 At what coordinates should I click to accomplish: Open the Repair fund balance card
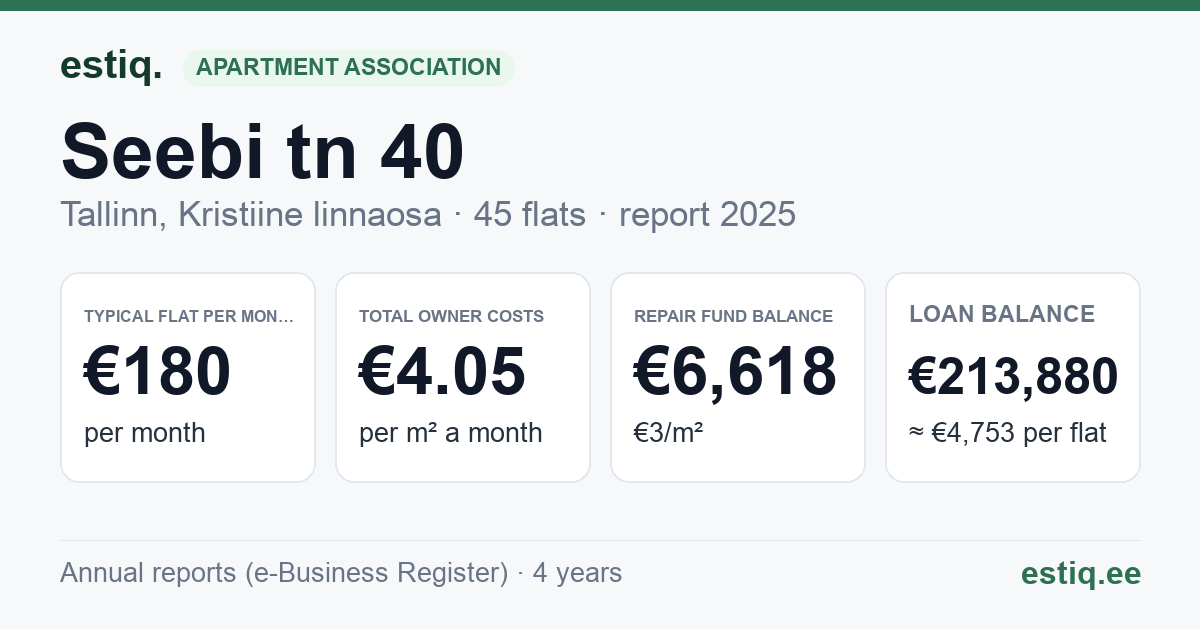pyautogui.click(x=738, y=377)
